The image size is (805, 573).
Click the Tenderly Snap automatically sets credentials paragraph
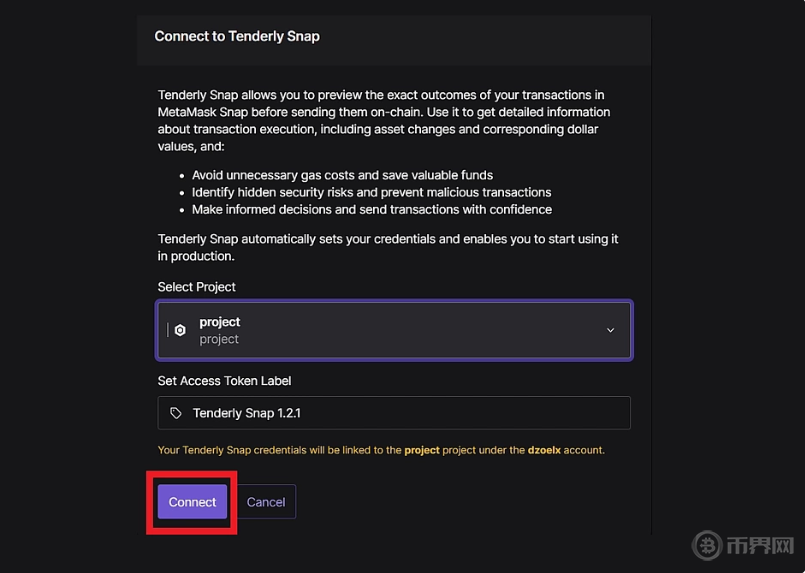coord(388,247)
